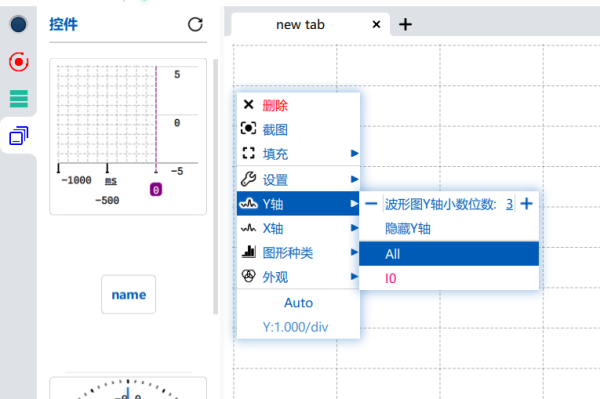
Task: Open the 填充 submenu
Action: [x=298, y=153]
